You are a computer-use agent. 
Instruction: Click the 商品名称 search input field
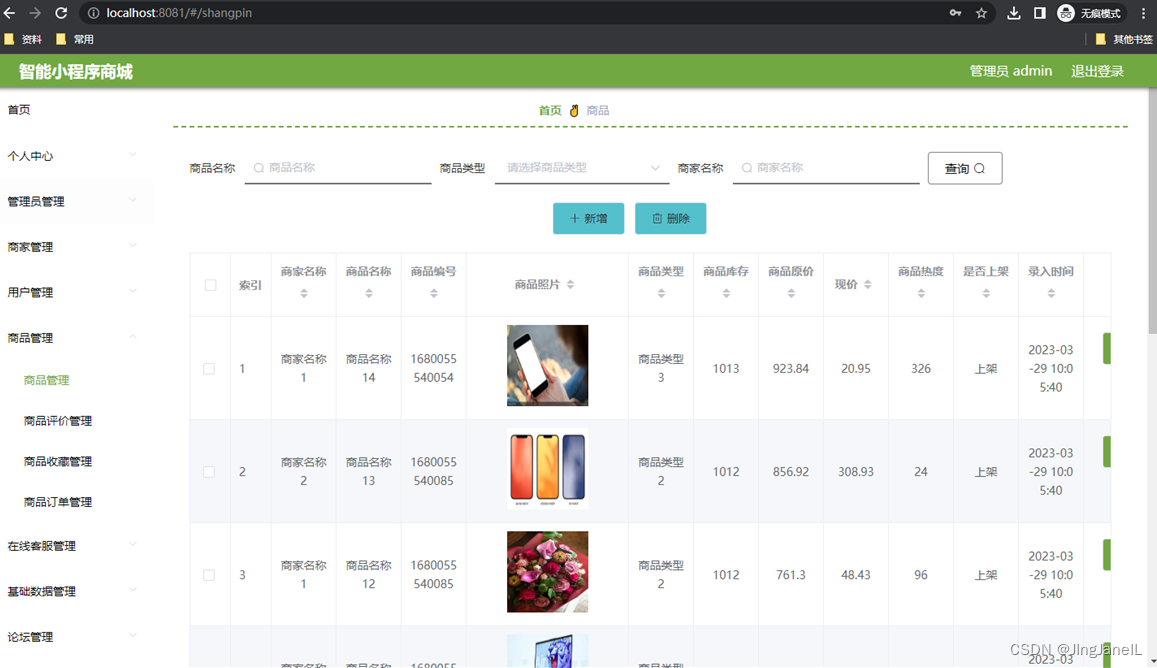point(338,168)
